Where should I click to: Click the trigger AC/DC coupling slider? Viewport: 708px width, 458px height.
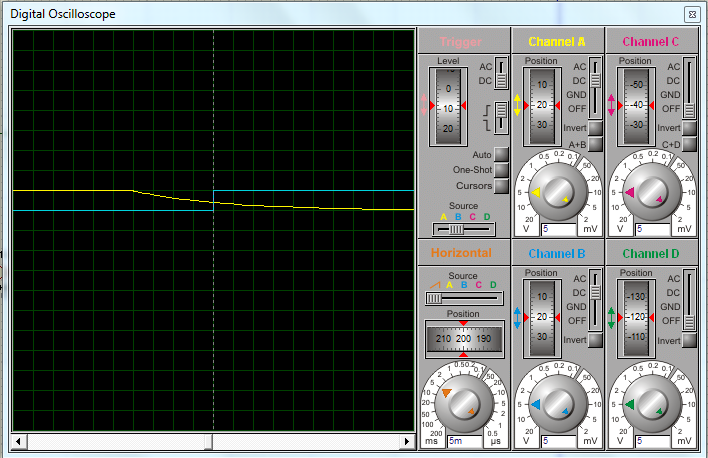pyautogui.click(x=501, y=73)
